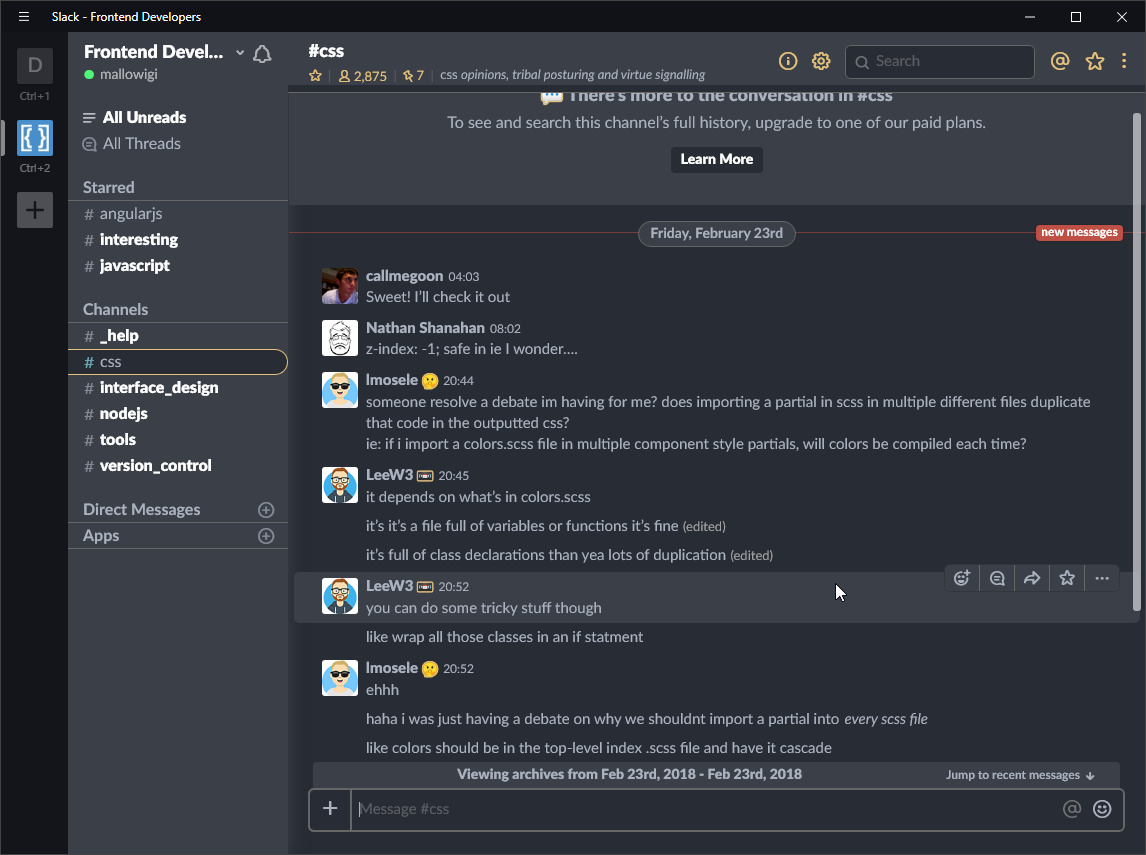Select the Frontend Developers workspace icon
This screenshot has width=1146, height=855.
(x=35, y=137)
